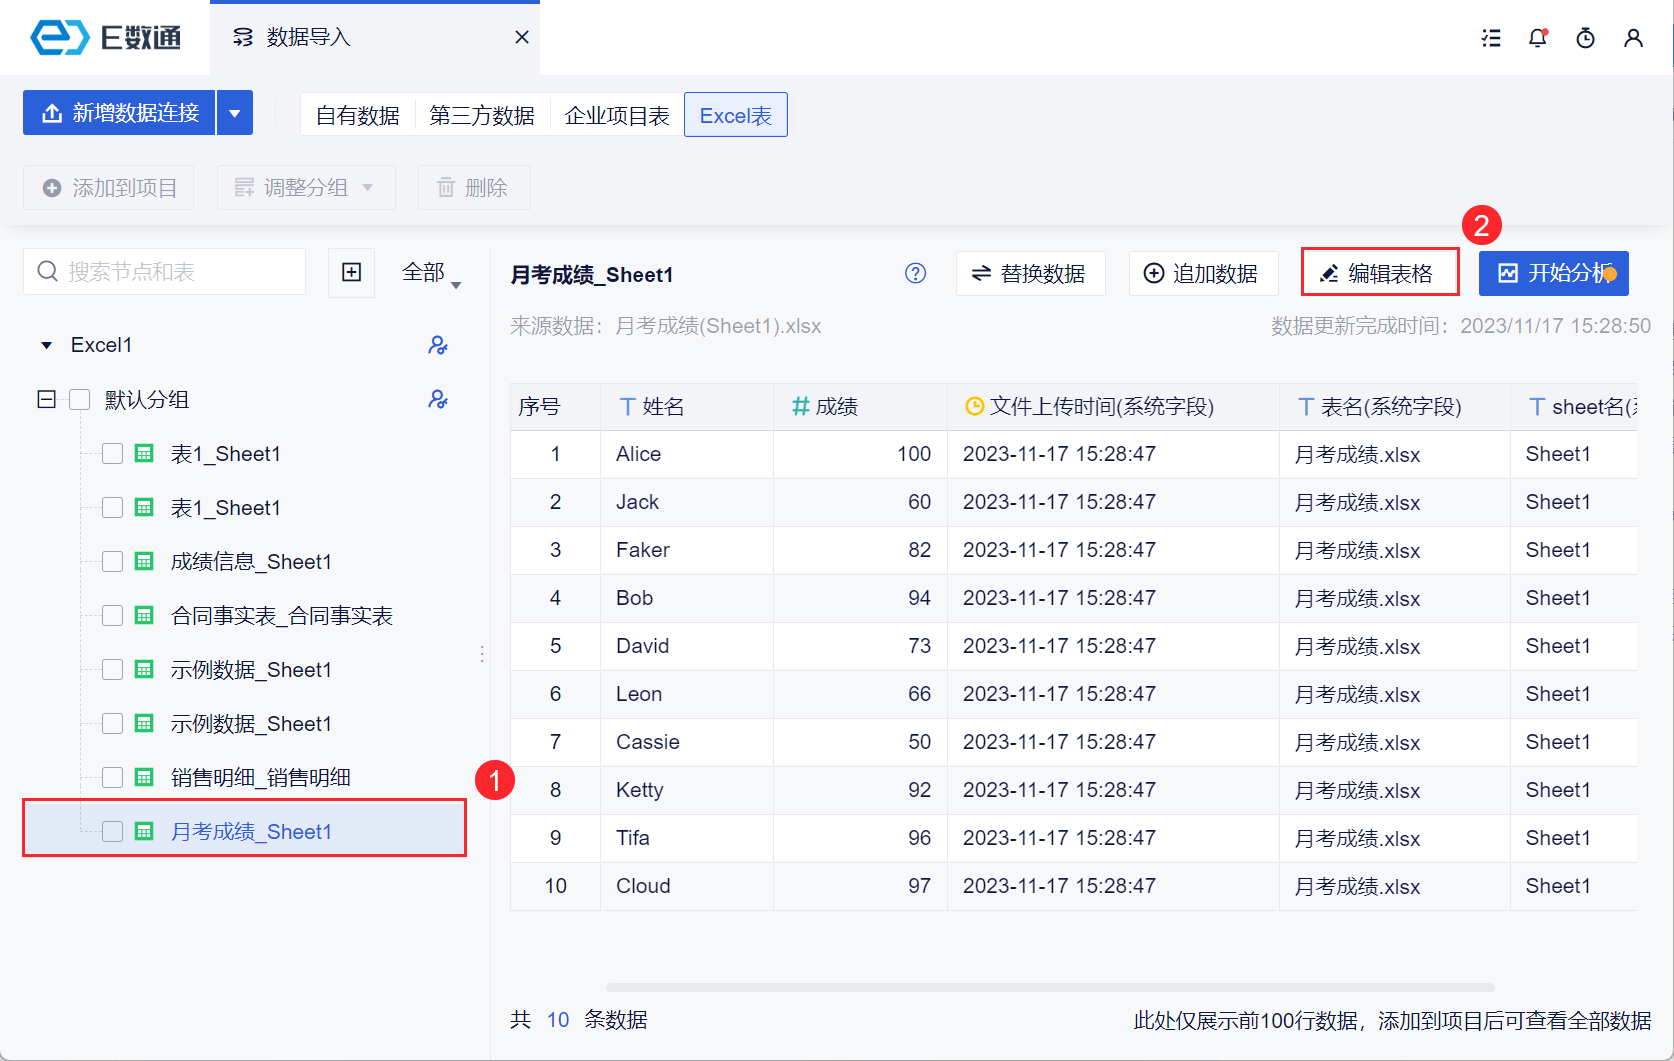This screenshot has width=1674, height=1061.
Task: Switch to the 第三方数据 tab
Action: pos(482,115)
